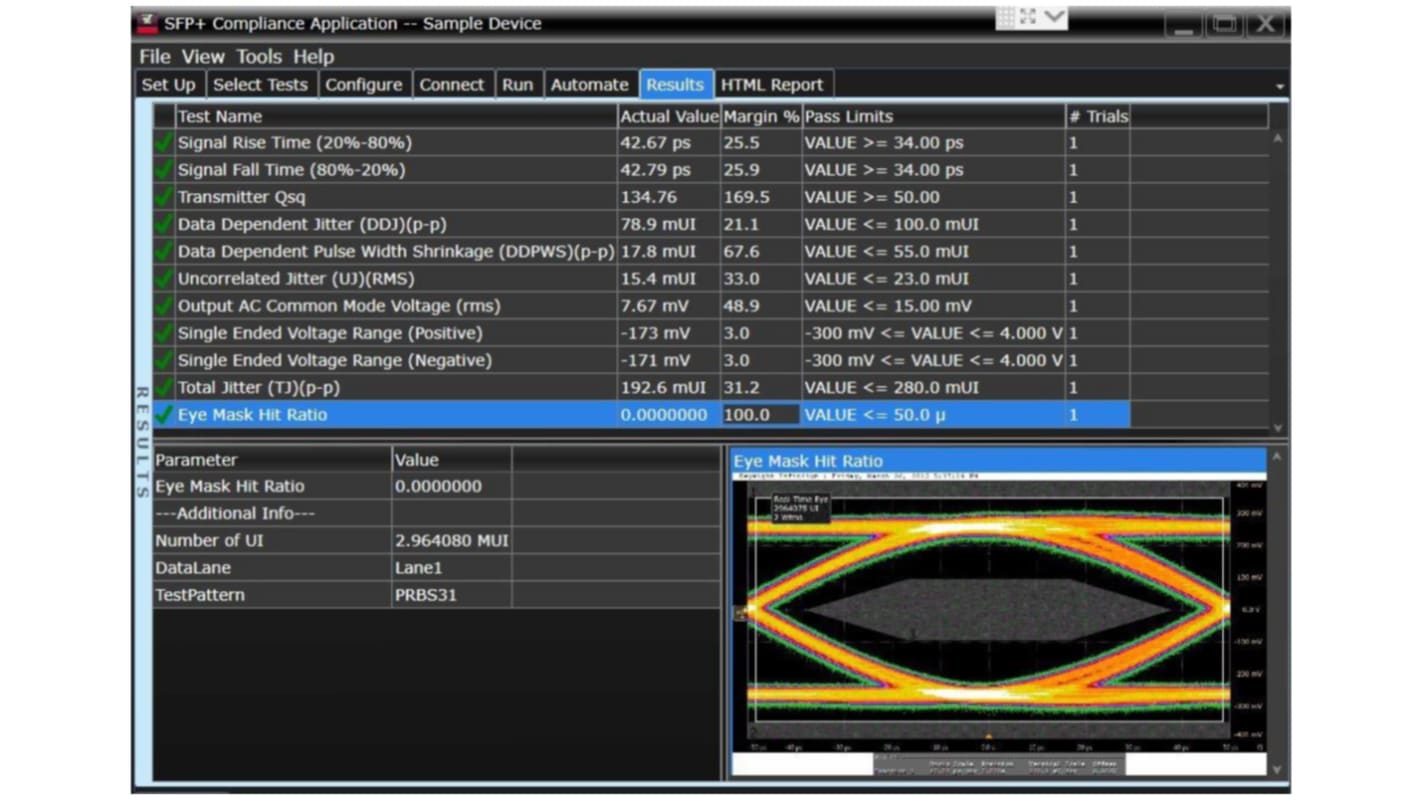The height and width of the screenshot is (798, 1420).
Task: Select the Total Jitter (TJ)(p-p) row
Action: tap(642, 386)
